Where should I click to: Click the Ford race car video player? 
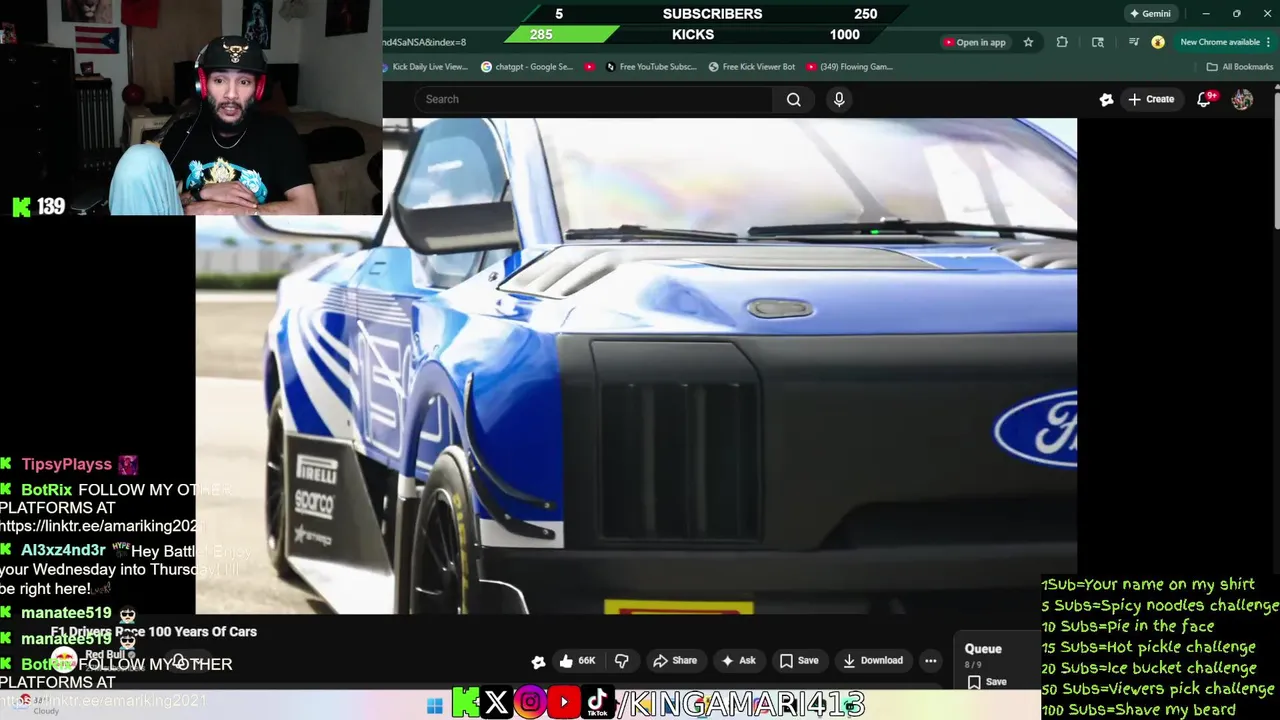(x=636, y=366)
